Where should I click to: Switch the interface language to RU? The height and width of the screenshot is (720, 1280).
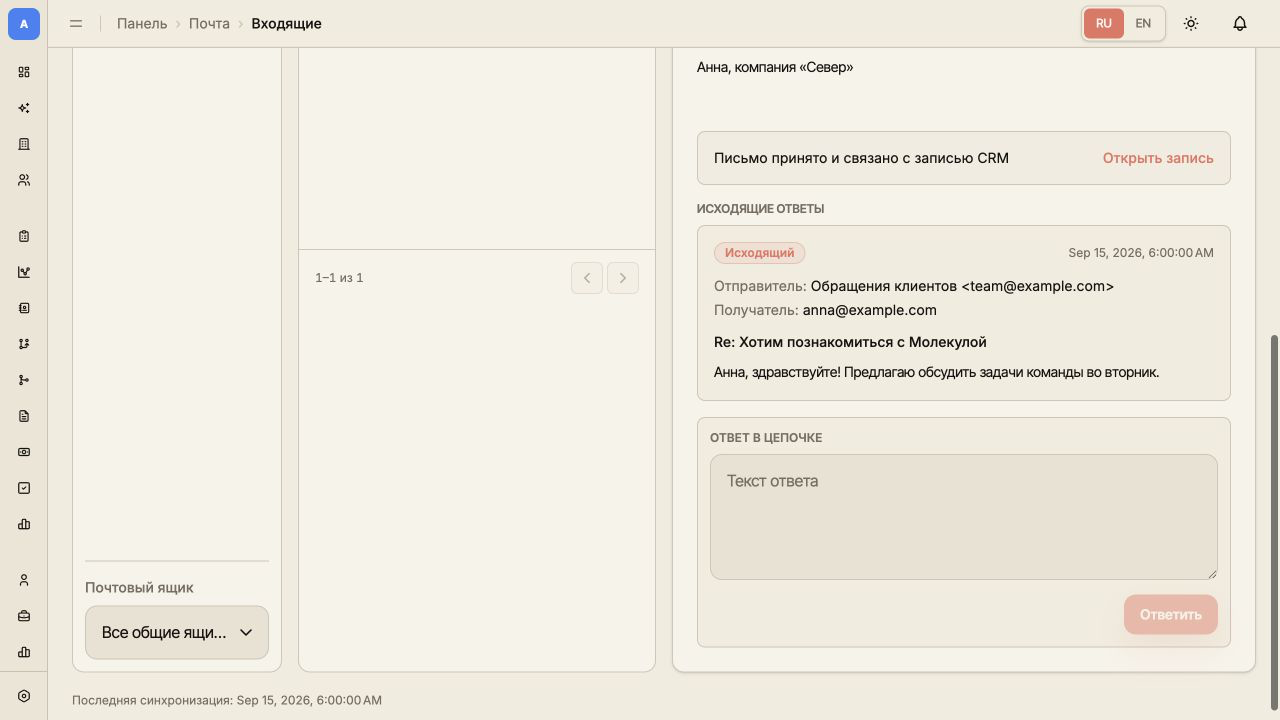click(x=1104, y=23)
